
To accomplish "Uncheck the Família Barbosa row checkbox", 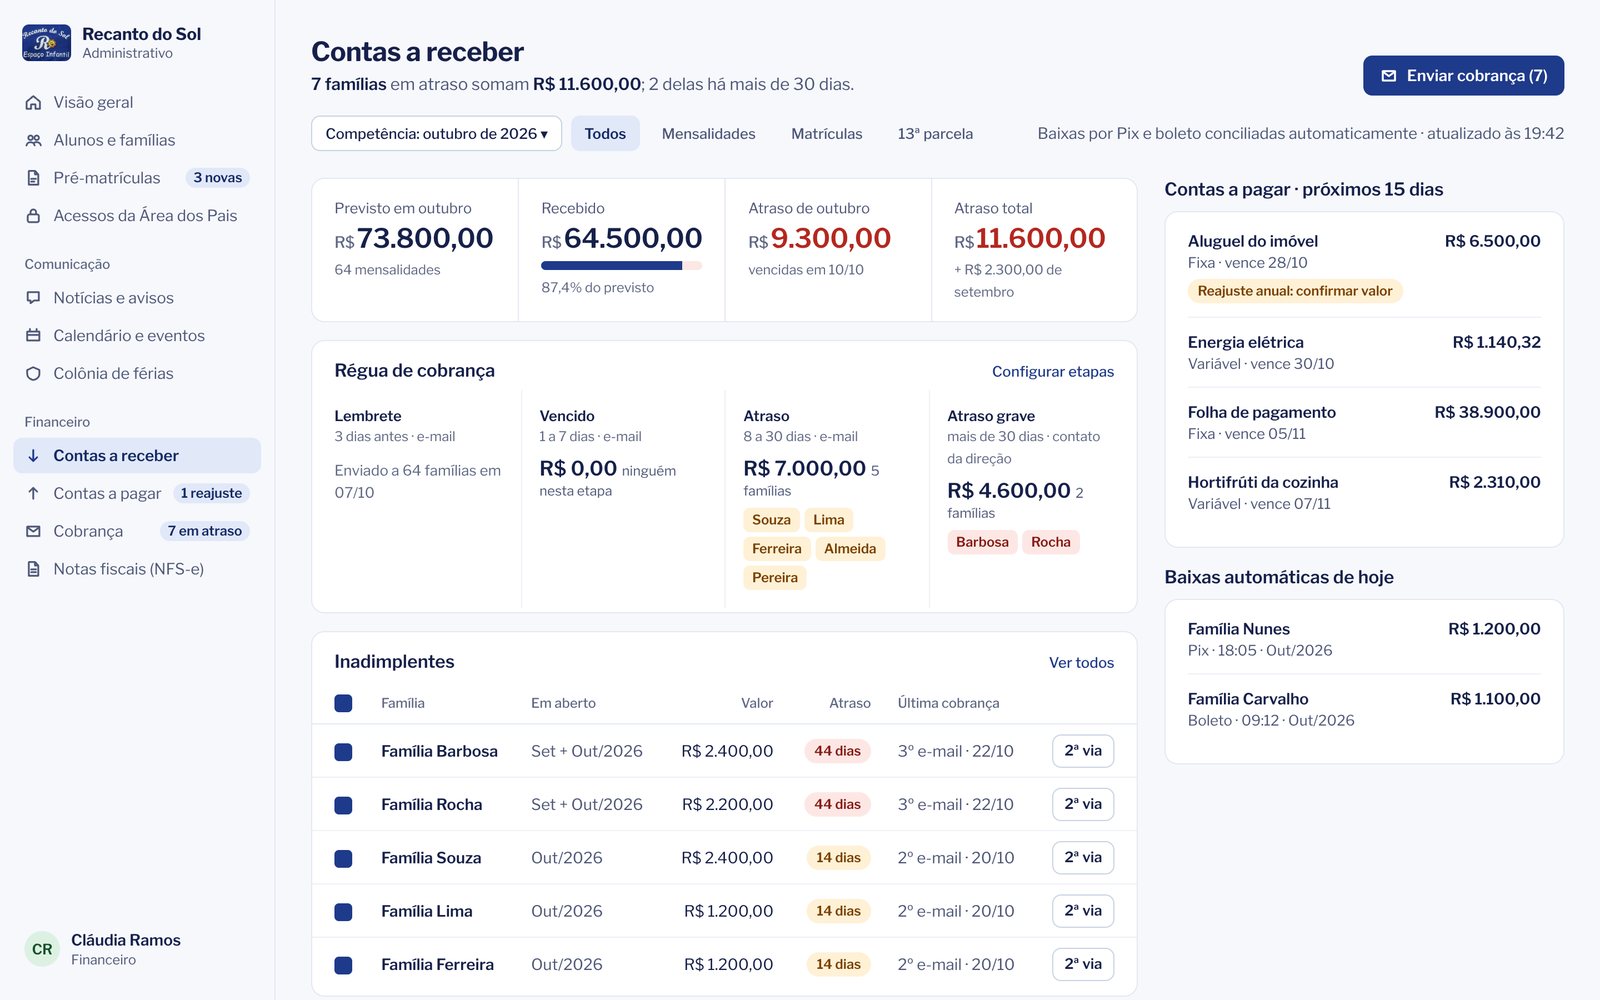I will (343, 751).
